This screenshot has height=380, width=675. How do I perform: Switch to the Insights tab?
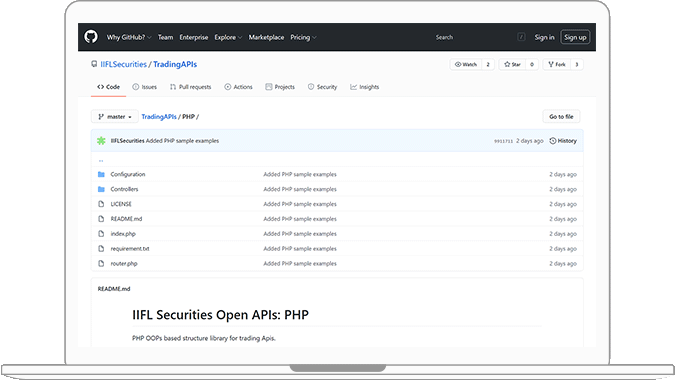click(365, 87)
